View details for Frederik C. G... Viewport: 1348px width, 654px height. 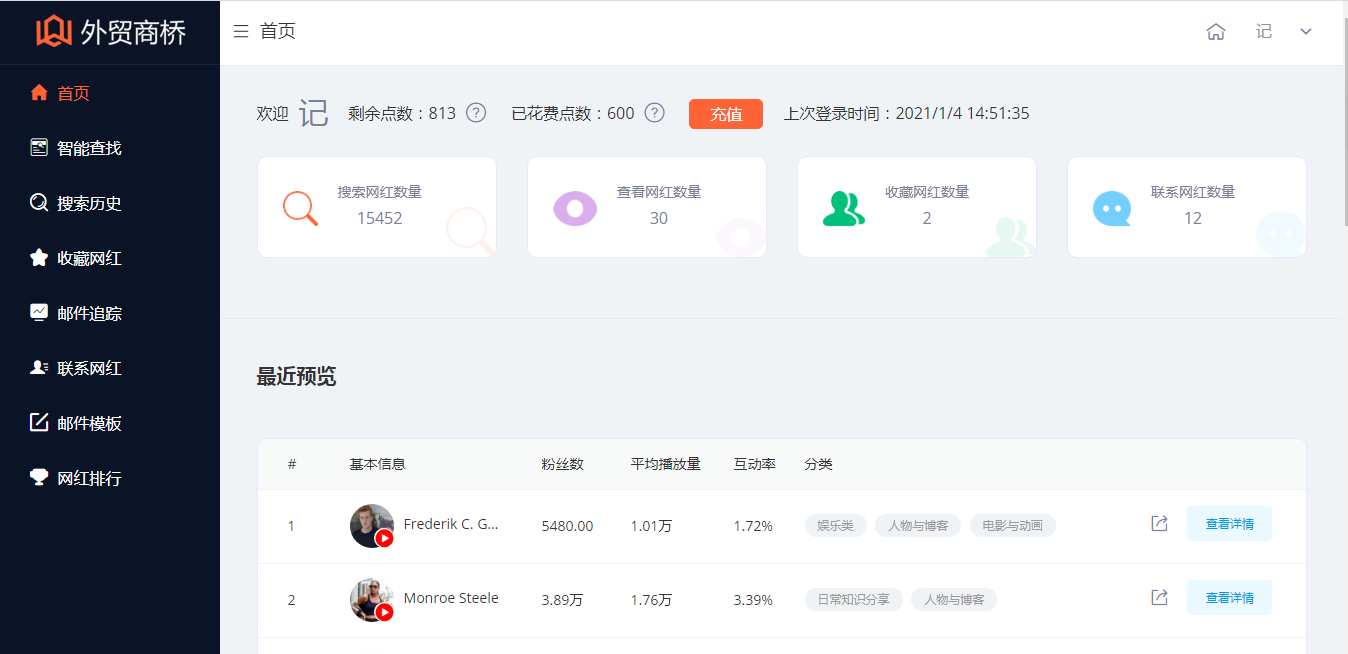click(x=1229, y=524)
